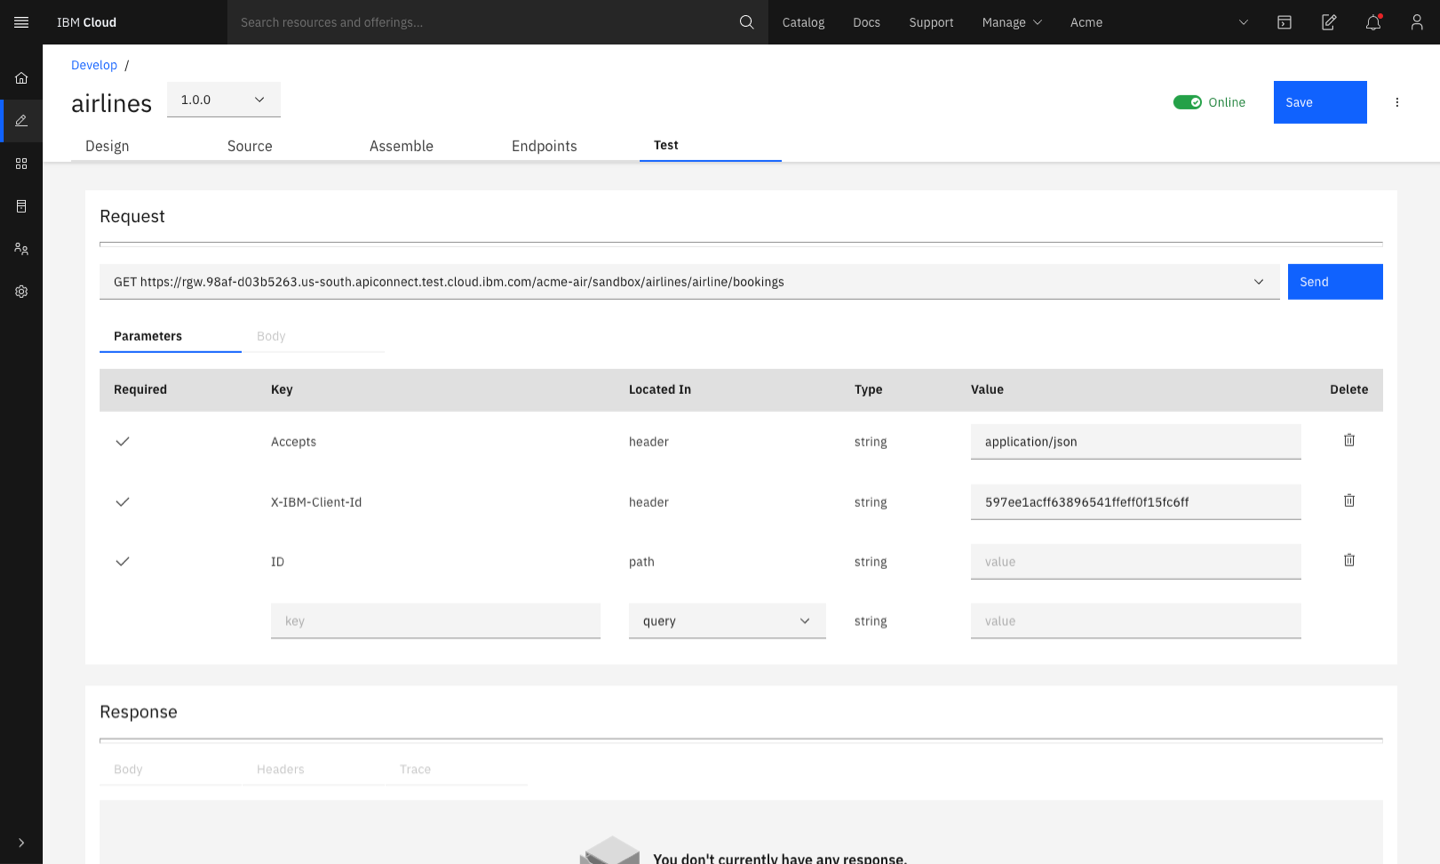Screen dimensions: 1440x864
Task: Select the Develop pencil sidebar icon
Action: click(x=21, y=121)
